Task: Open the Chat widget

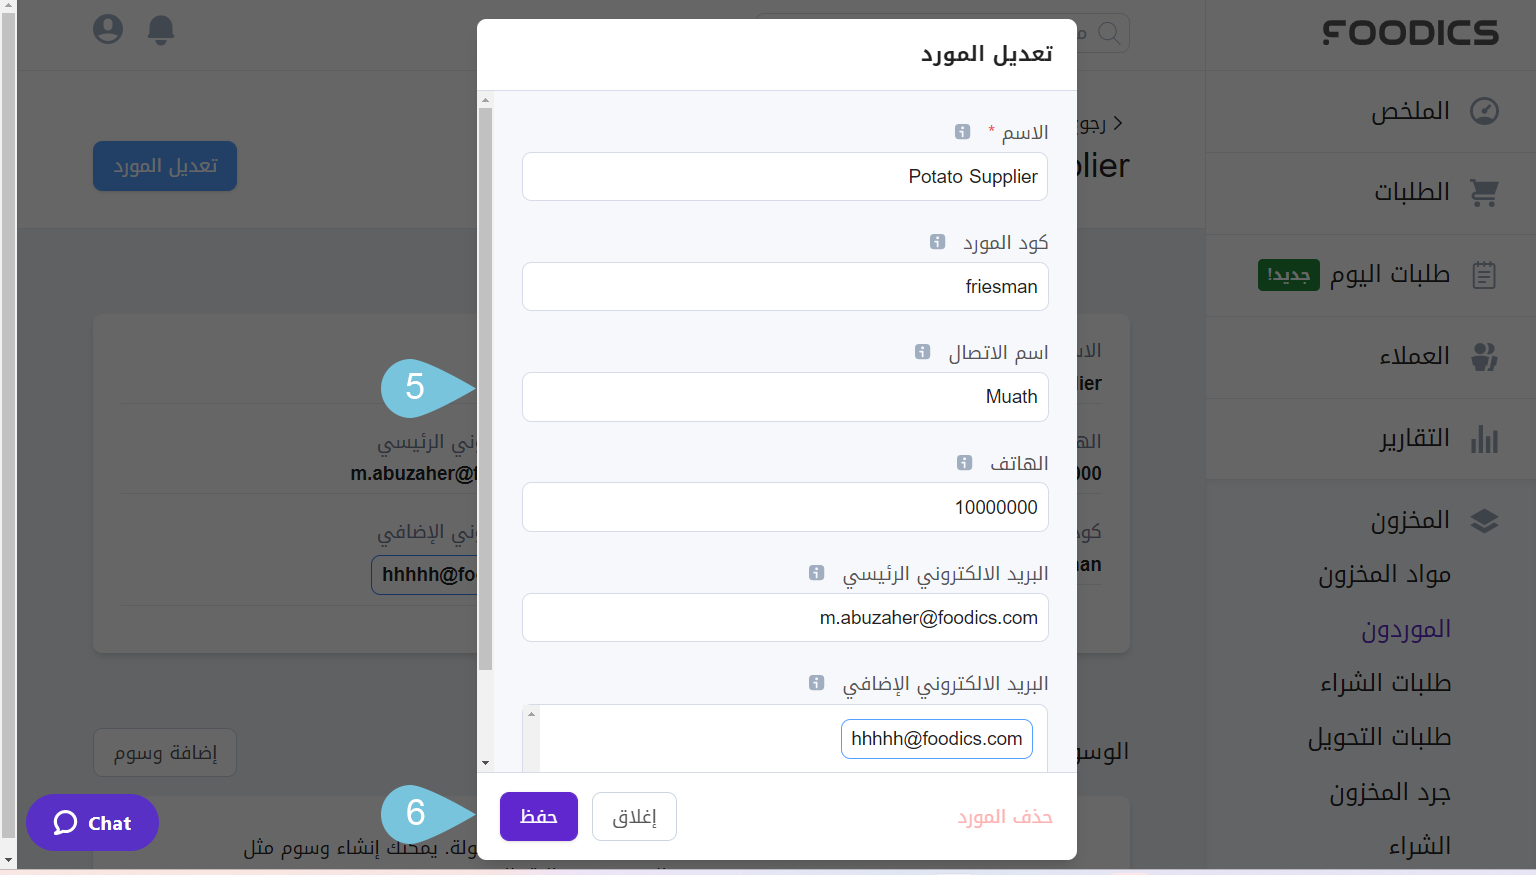Action: point(92,822)
